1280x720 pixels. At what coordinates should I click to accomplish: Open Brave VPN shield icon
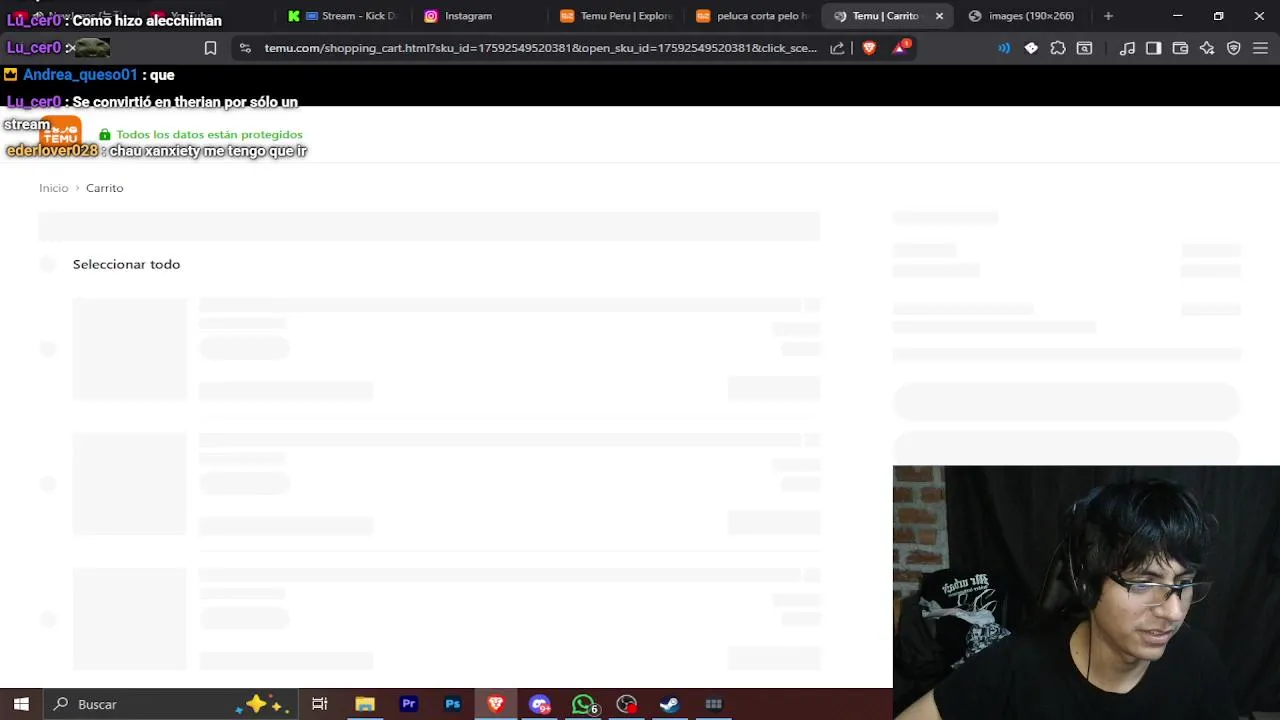[x=1234, y=48]
